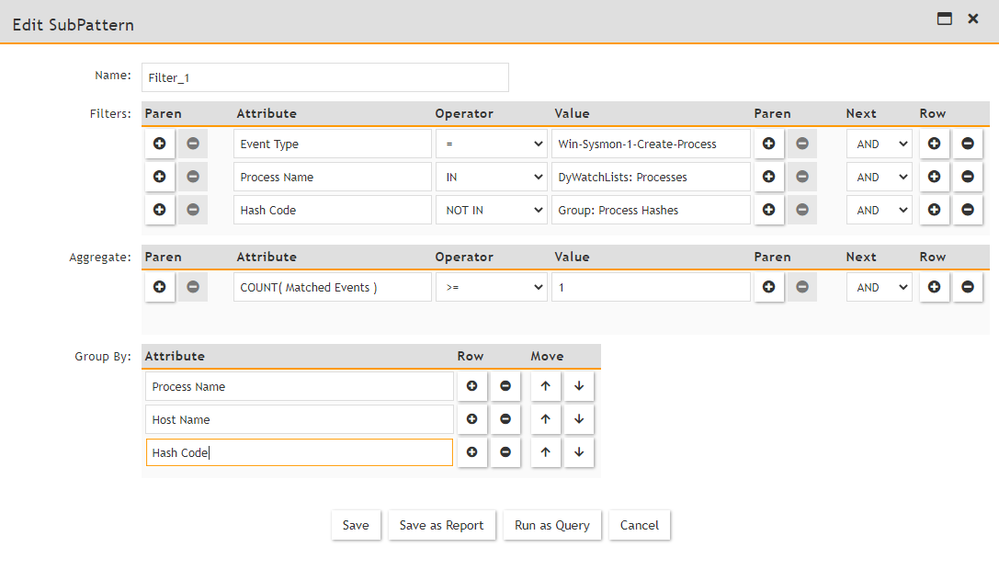
Task: Move Process Name group-by down
Action: click(x=579, y=387)
